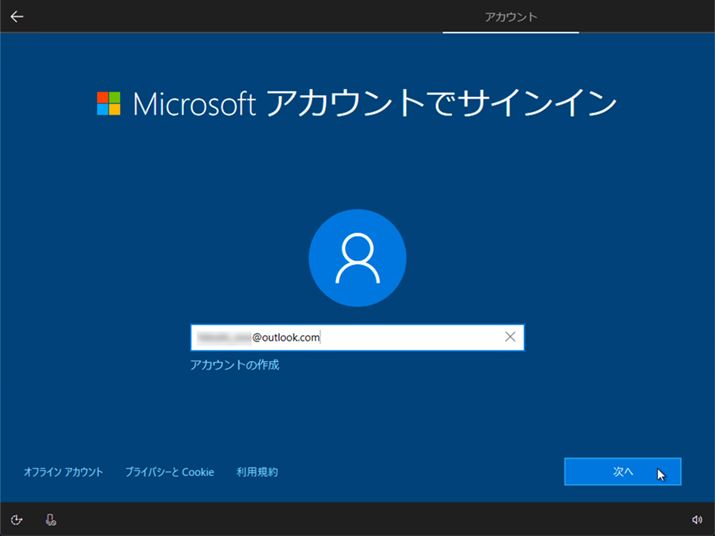
Task: Focus the outlook.com email input field
Action: tap(358, 338)
